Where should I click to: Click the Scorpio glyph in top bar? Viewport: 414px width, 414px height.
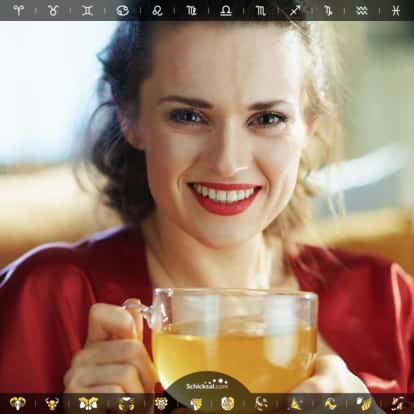pyautogui.click(x=261, y=10)
